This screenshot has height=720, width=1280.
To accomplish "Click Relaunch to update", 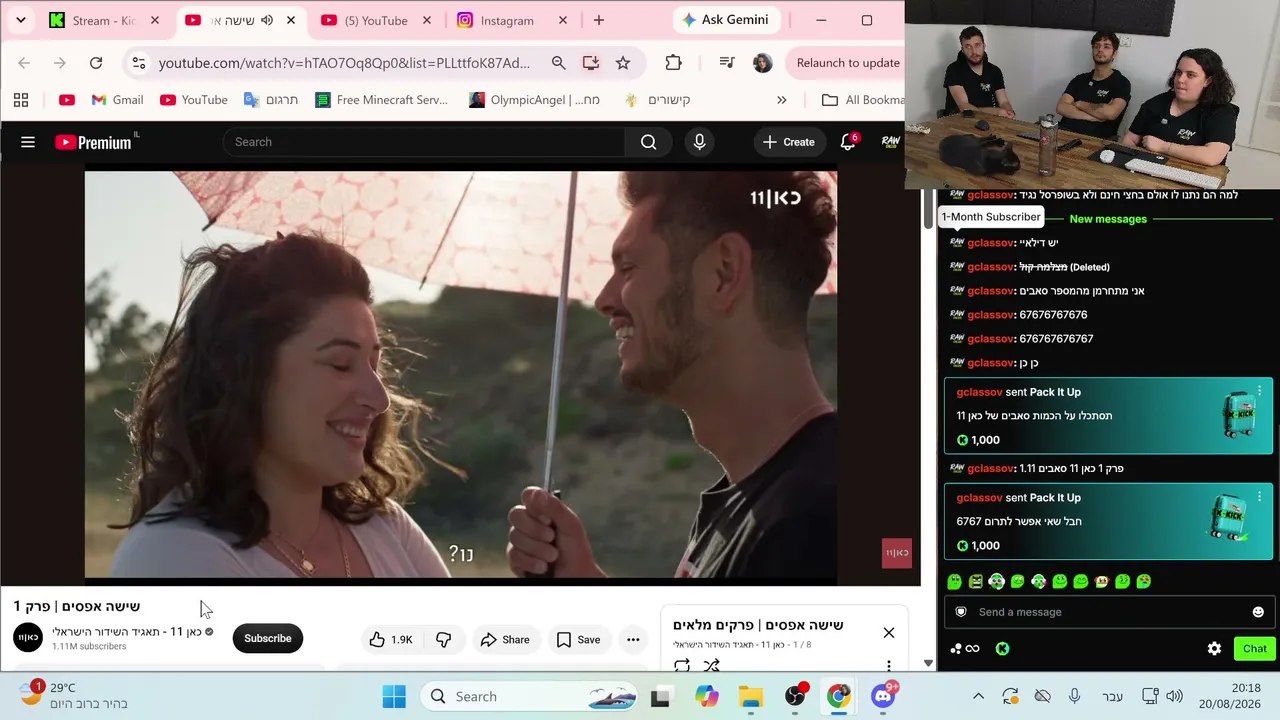I will [x=846, y=63].
